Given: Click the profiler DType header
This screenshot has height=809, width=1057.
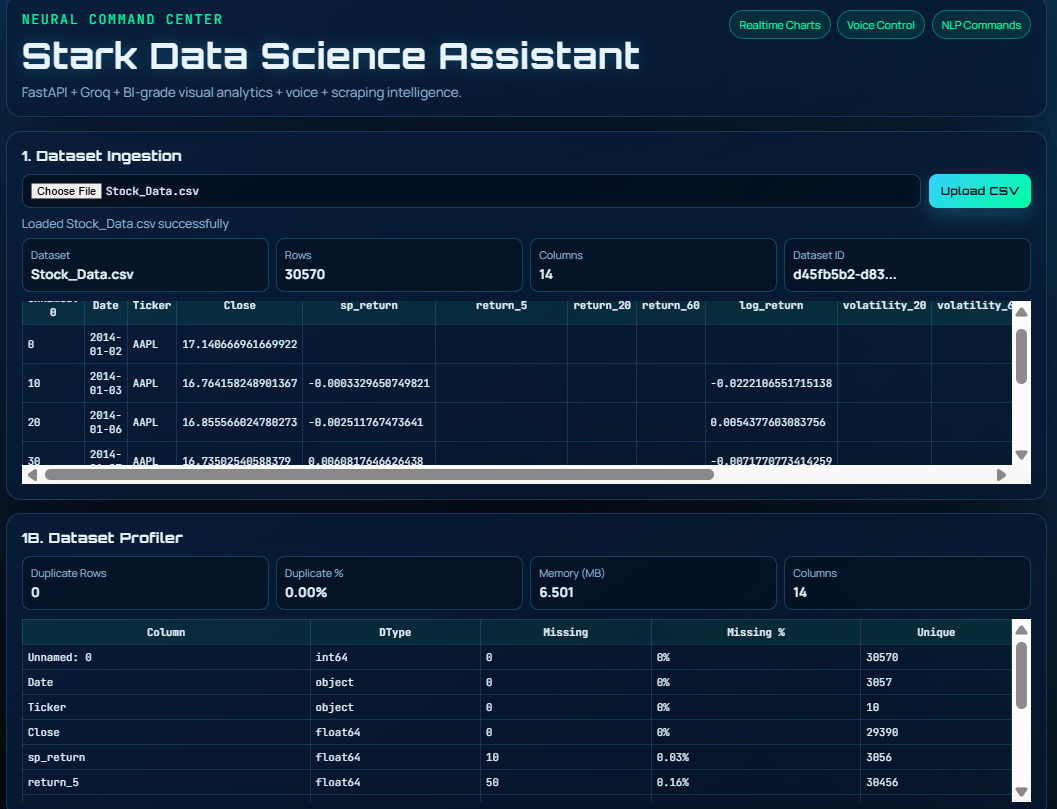Looking at the screenshot, I should click(x=395, y=632).
